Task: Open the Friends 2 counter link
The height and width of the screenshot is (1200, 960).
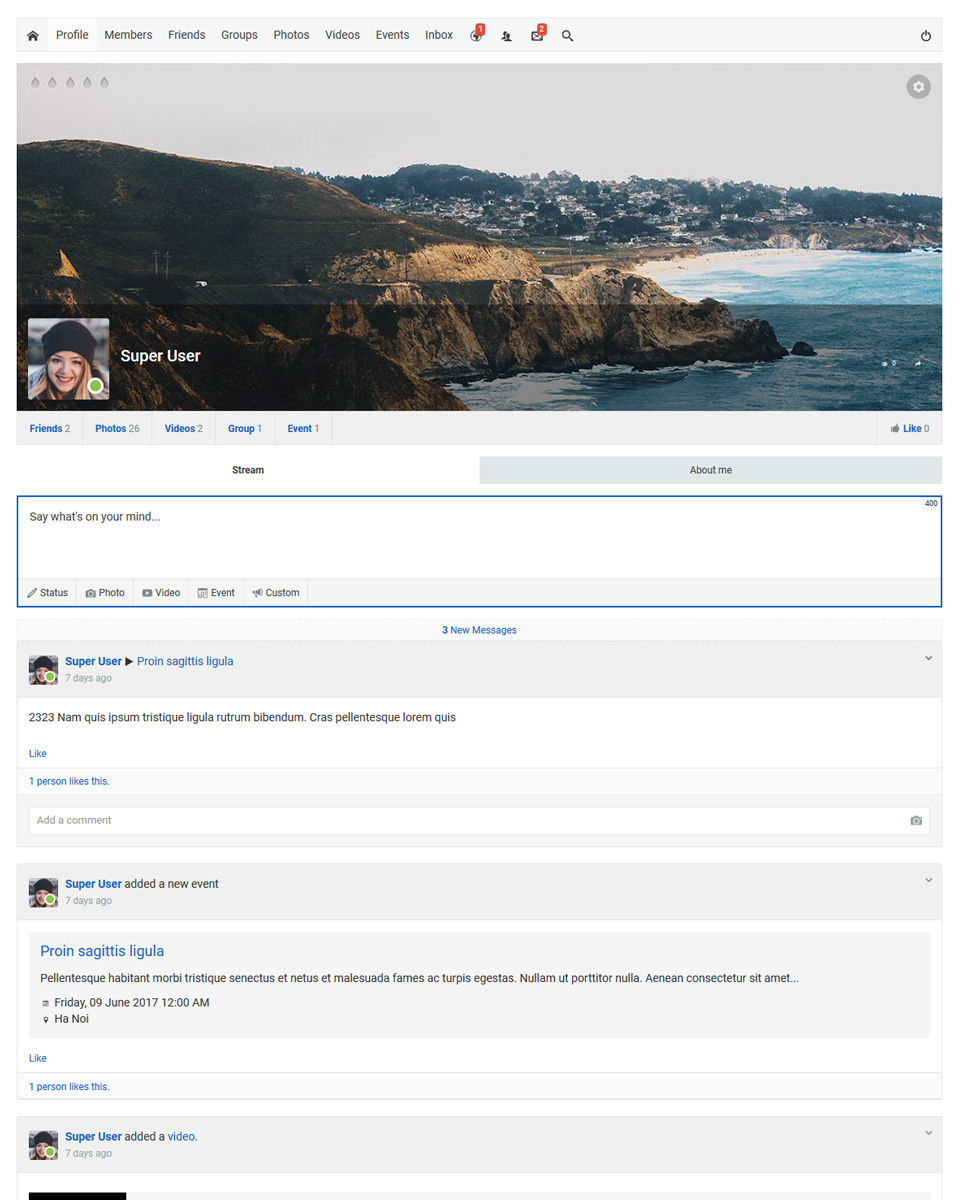Action: click(x=50, y=429)
